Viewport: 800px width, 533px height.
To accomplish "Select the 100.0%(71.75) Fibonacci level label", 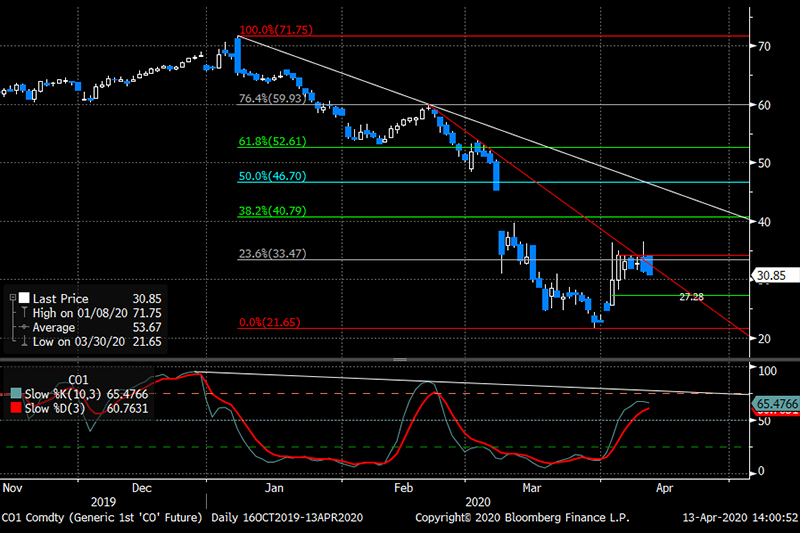I will [x=277, y=30].
